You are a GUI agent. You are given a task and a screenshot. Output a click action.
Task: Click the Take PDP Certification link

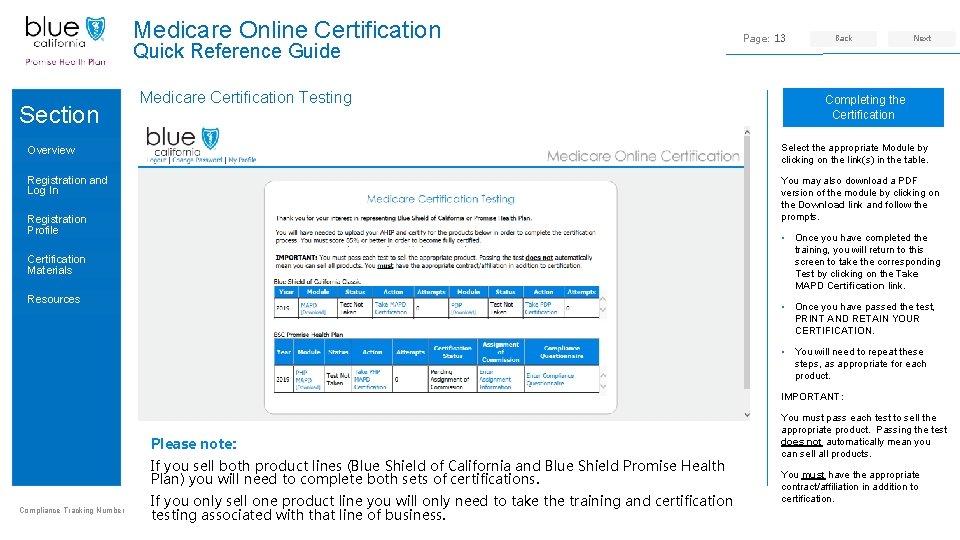pyautogui.click(x=541, y=308)
